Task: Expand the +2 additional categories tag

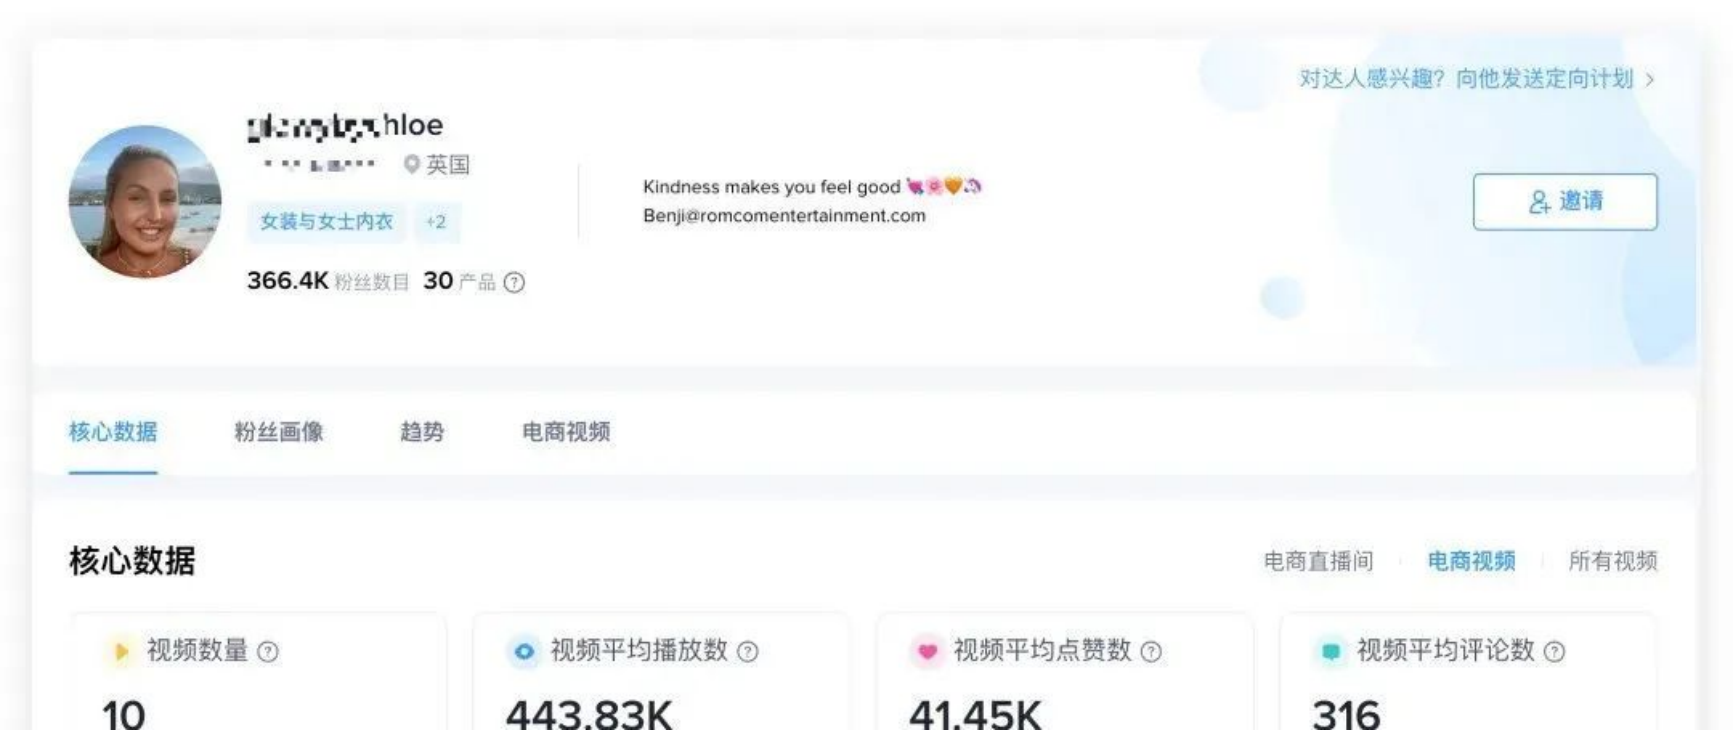Action: coord(436,222)
